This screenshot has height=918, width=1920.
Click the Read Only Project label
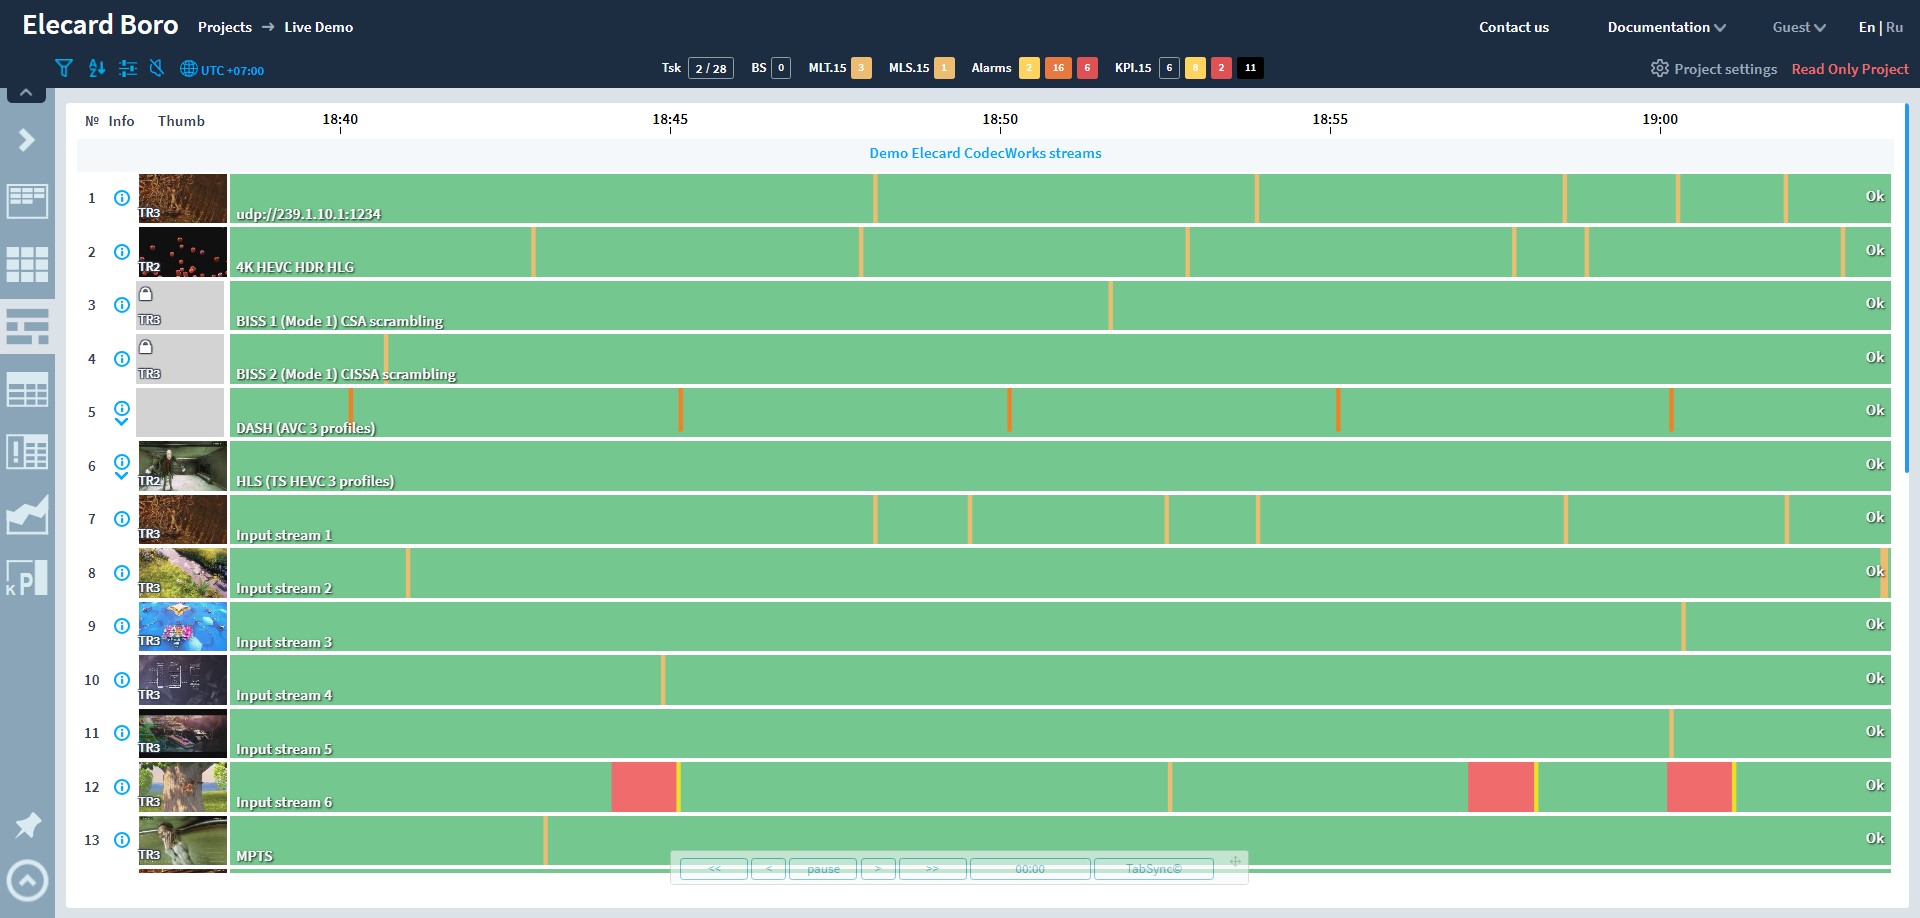click(x=1850, y=69)
